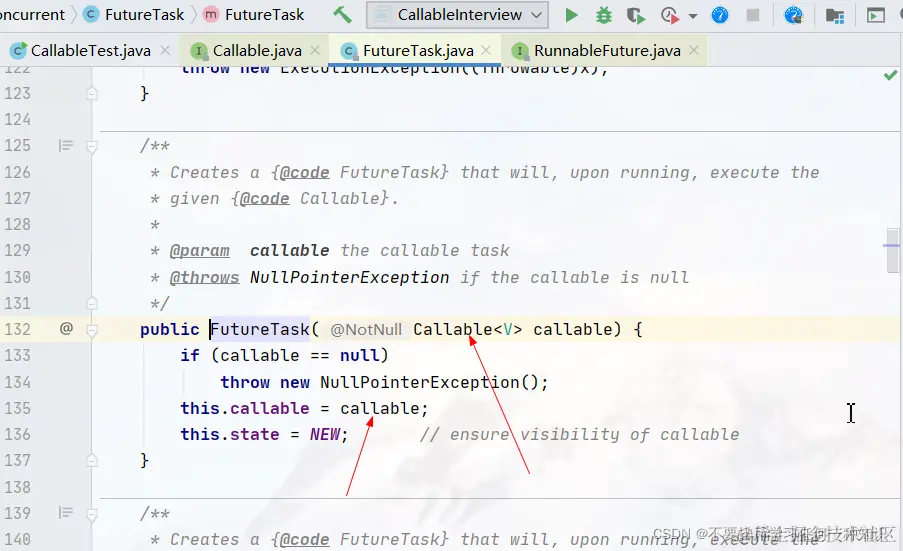Click the profiler clock-and-play icon
This screenshot has width=903, height=551.
click(x=669, y=15)
